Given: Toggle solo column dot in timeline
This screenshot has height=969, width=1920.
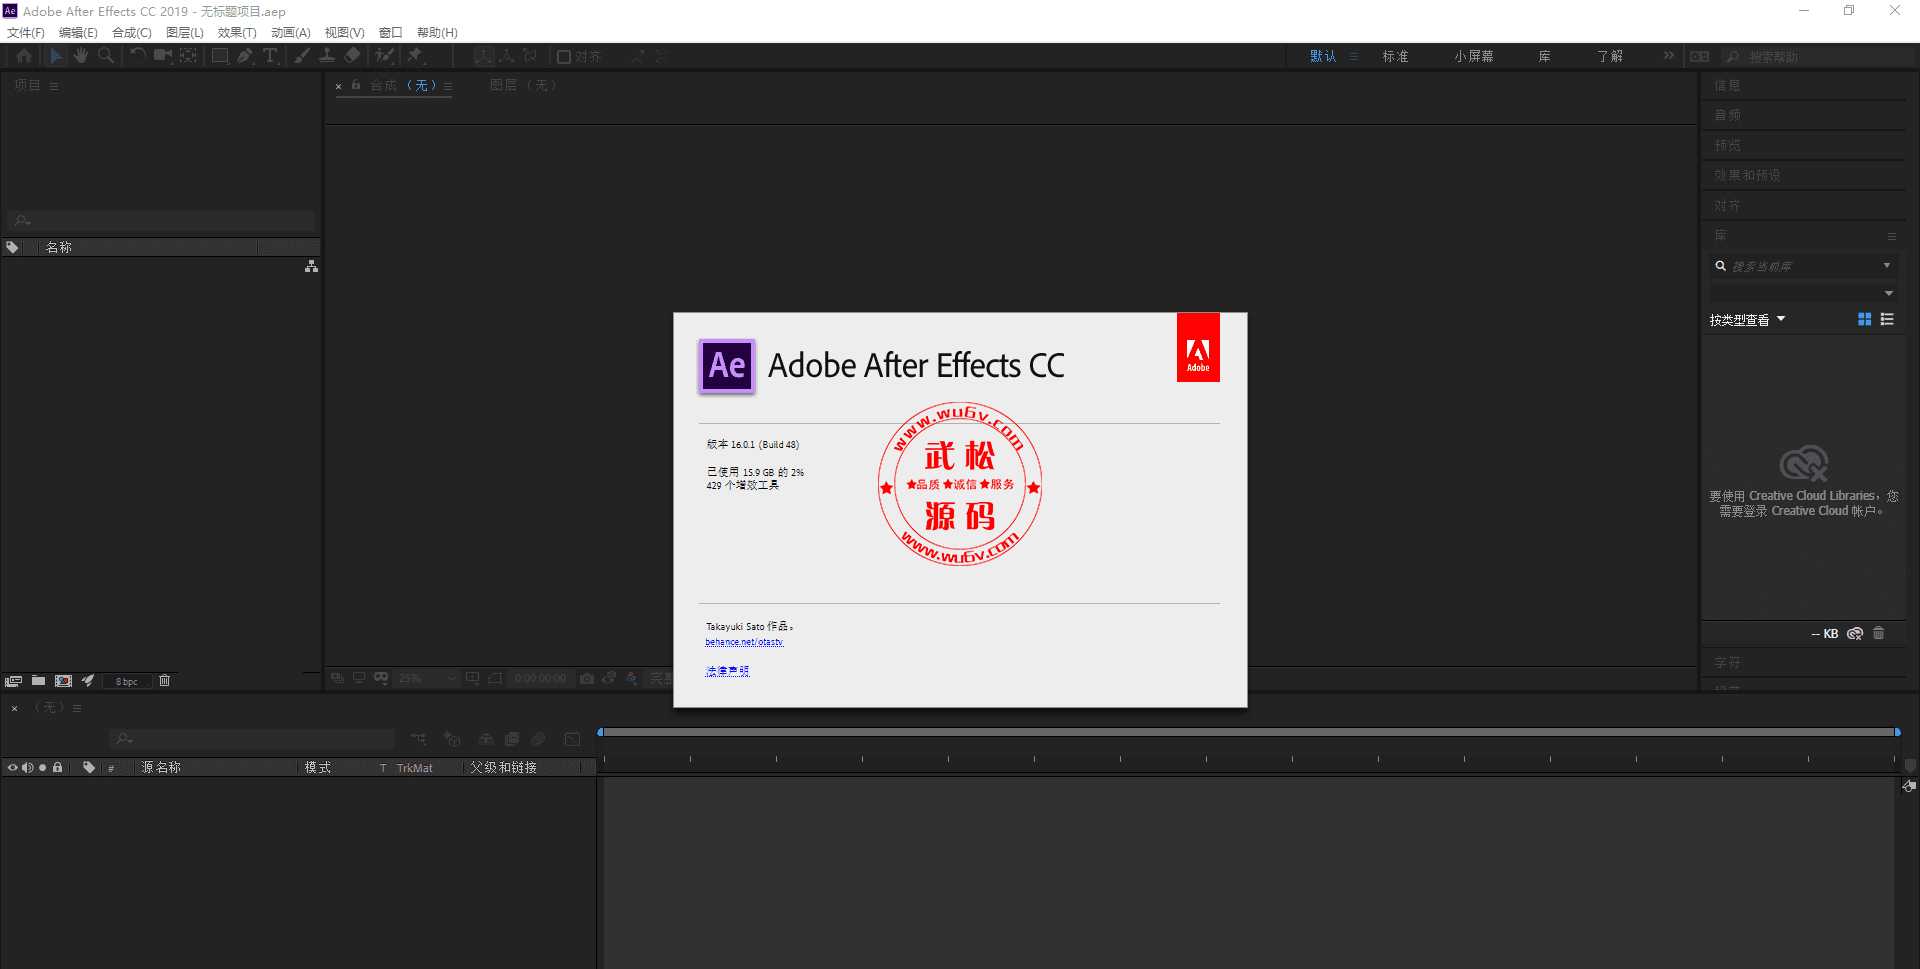Looking at the screenshot, I should click(x=42, y=767).
